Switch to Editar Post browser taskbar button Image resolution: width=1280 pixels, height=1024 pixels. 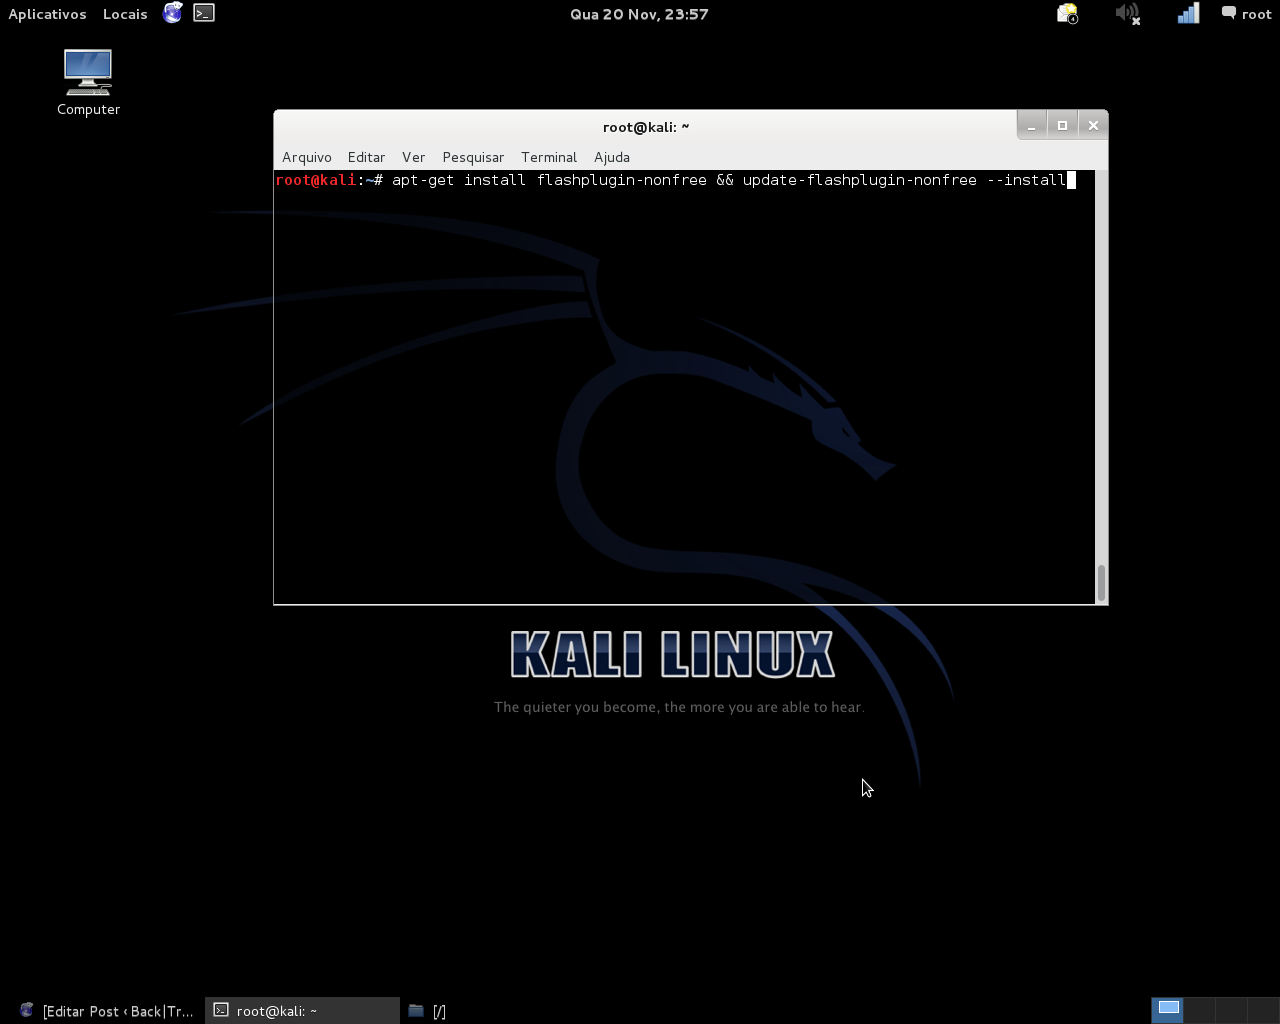pyautogui.click(x=105, y=1011)
